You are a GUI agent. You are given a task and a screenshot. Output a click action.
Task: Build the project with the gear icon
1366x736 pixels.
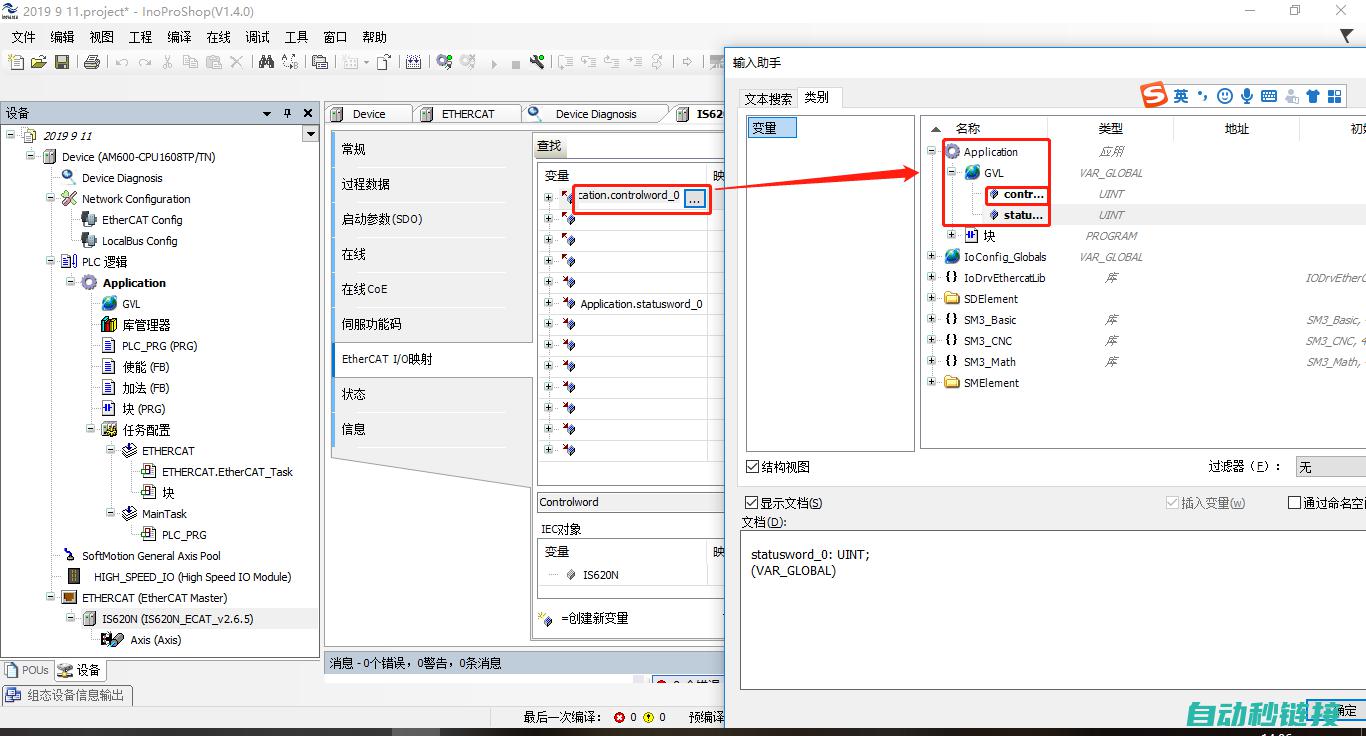click(444, 62)
